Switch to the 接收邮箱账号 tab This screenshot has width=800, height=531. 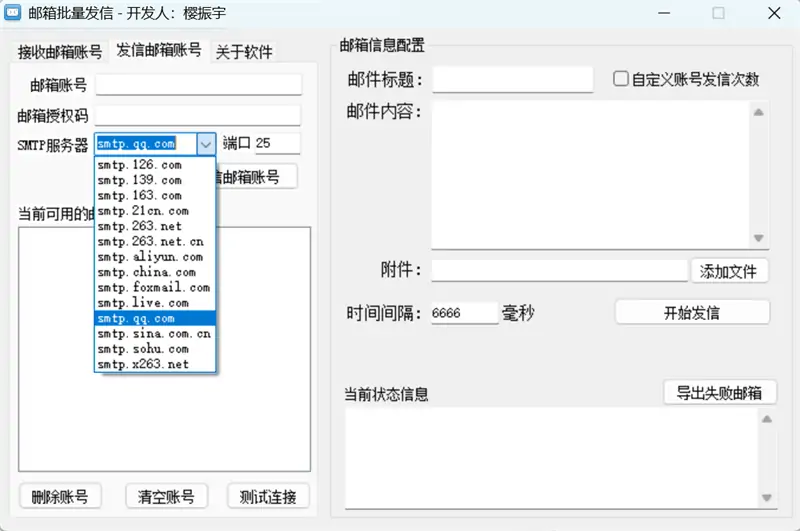(x=60, y=52)
